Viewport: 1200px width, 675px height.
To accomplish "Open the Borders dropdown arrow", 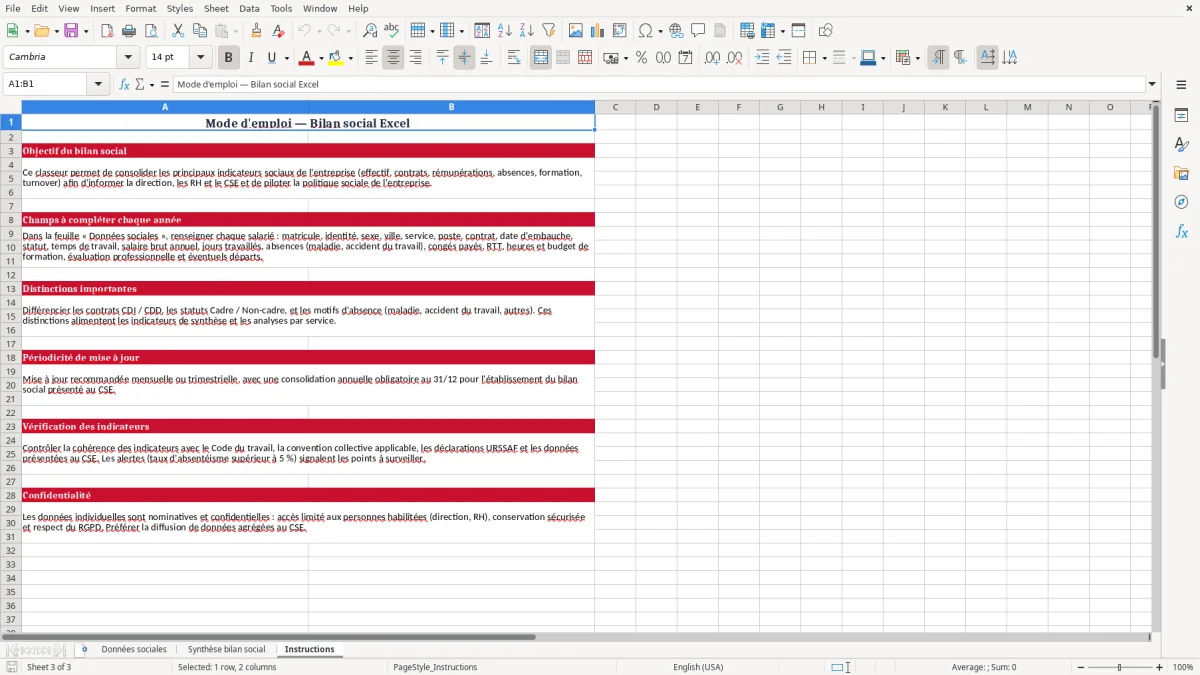I will [x=824, y=58].
